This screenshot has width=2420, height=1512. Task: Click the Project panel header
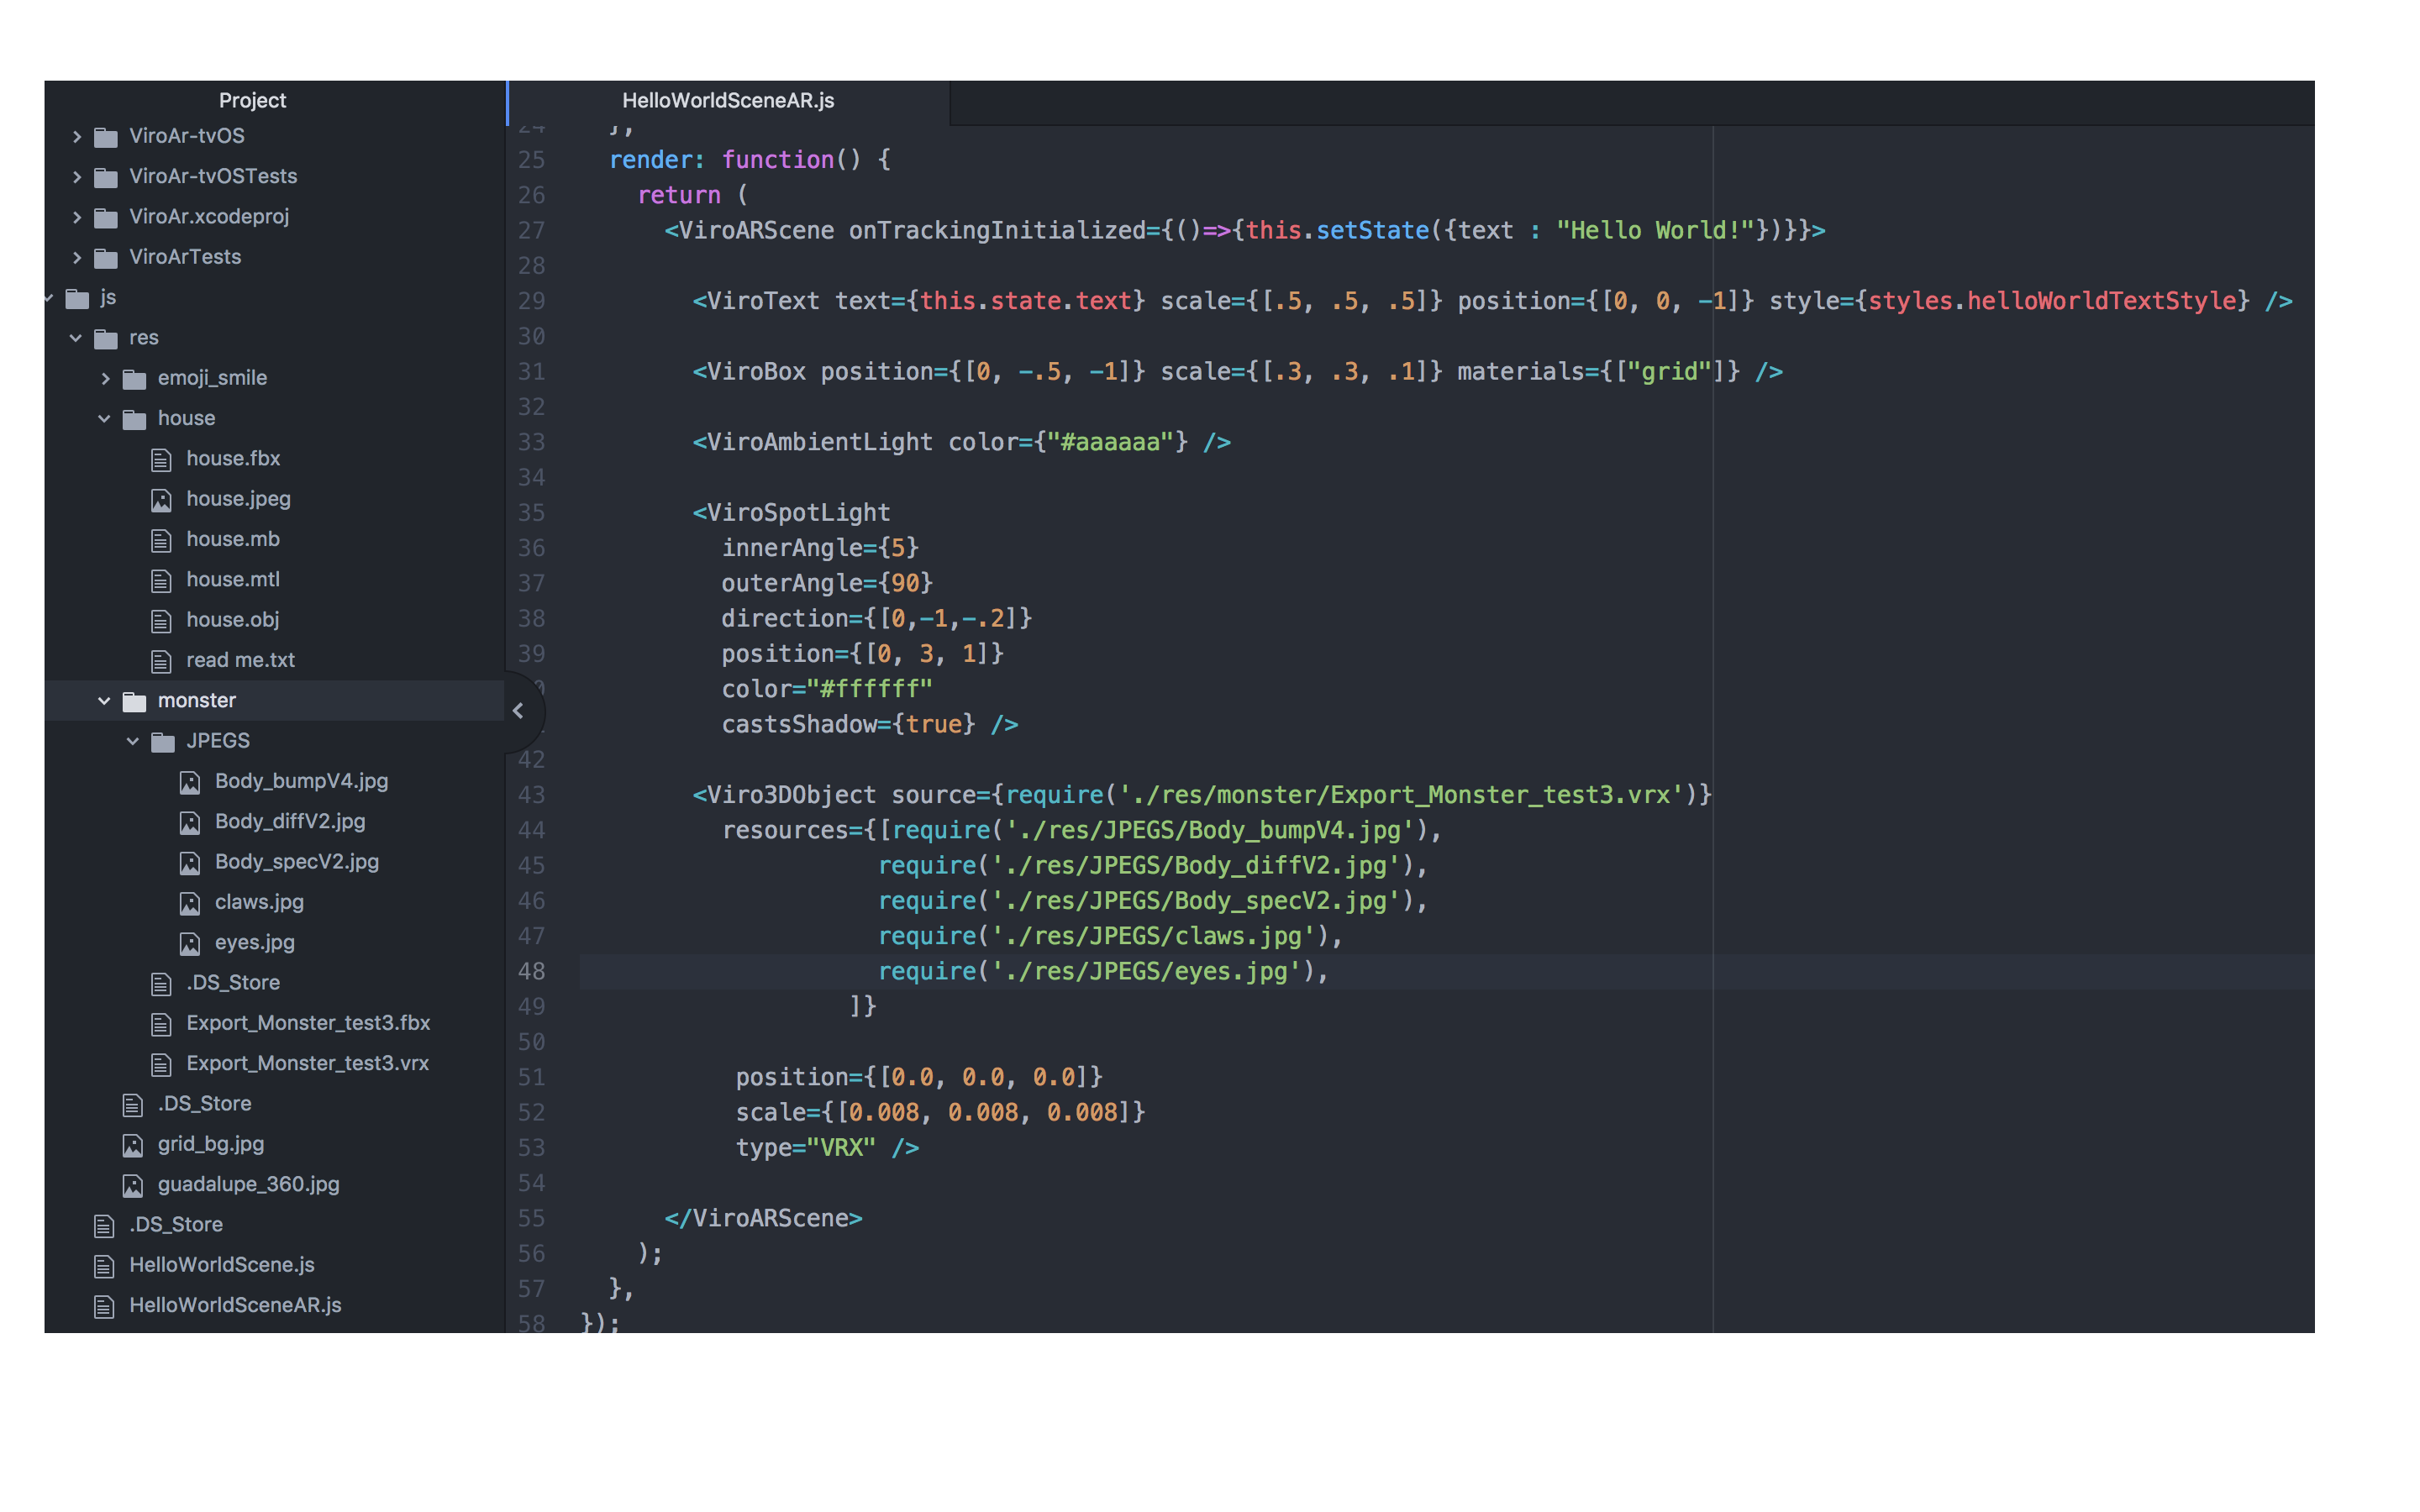pos(252,100)
